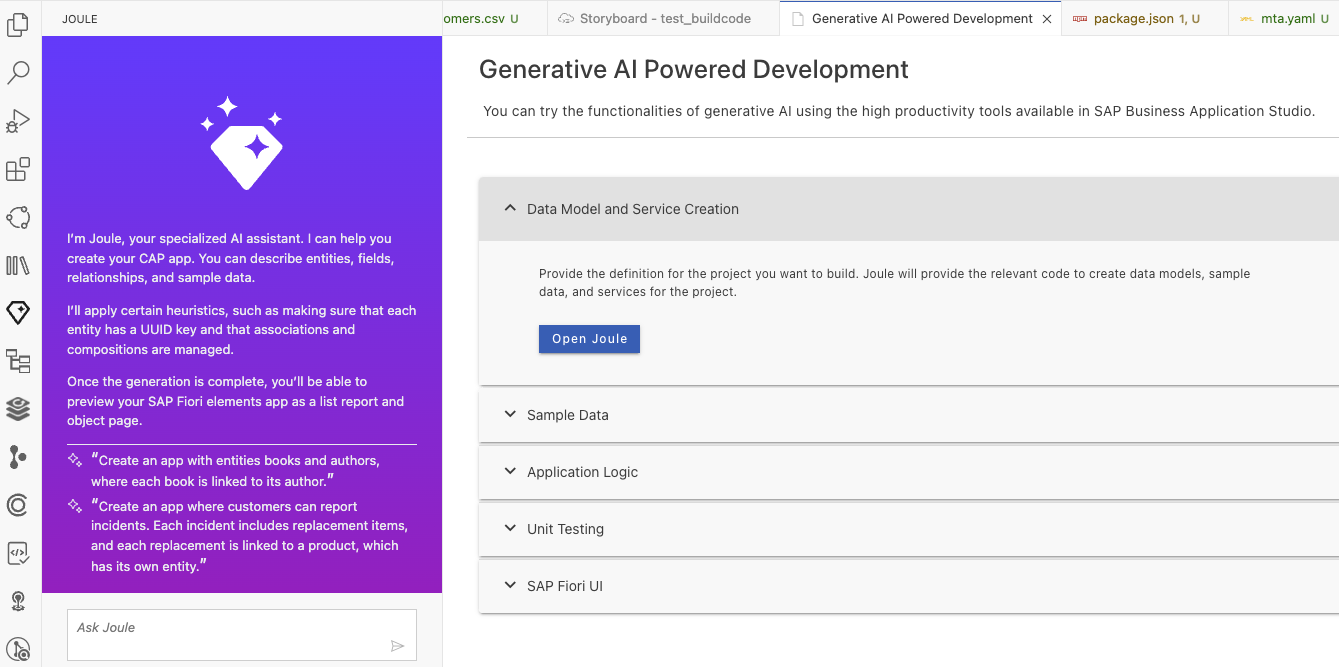Open the Run and Debug view
This screenshot has height=667, width=1339.
point(18,120)
